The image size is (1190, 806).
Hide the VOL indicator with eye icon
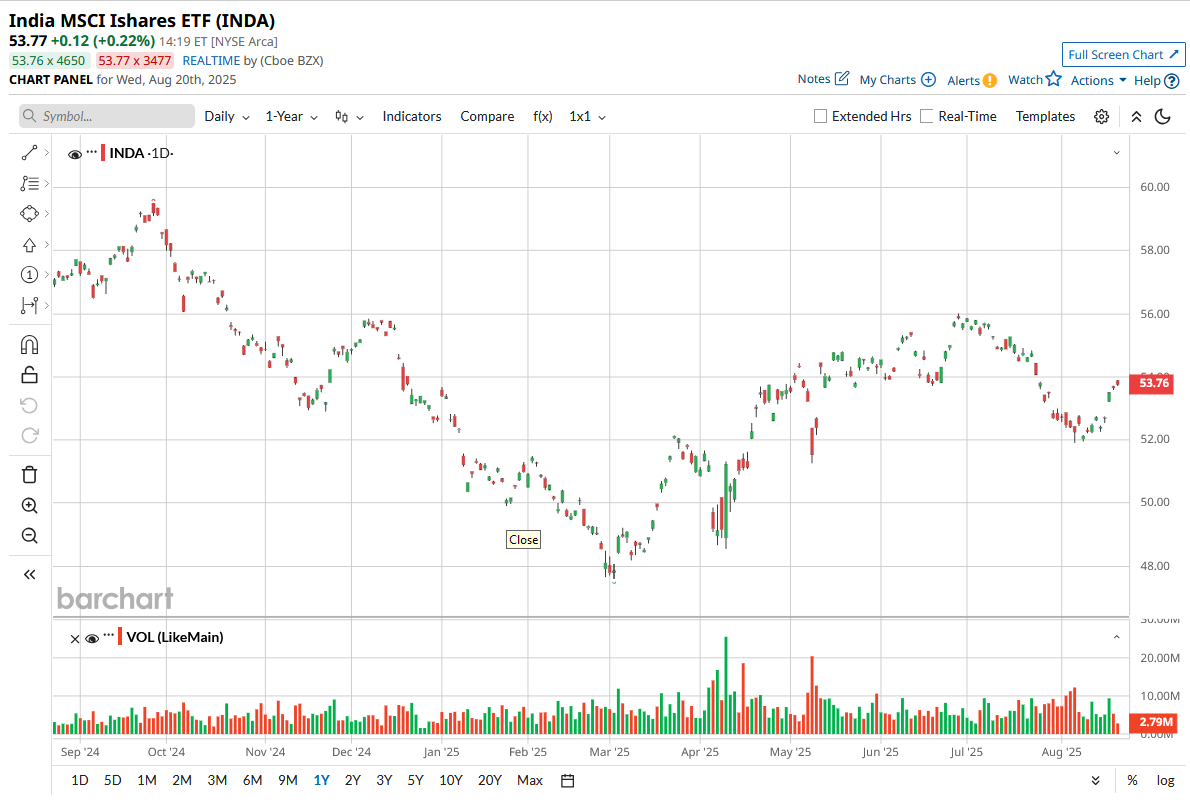pyautogui.click(x=92, y=639)
